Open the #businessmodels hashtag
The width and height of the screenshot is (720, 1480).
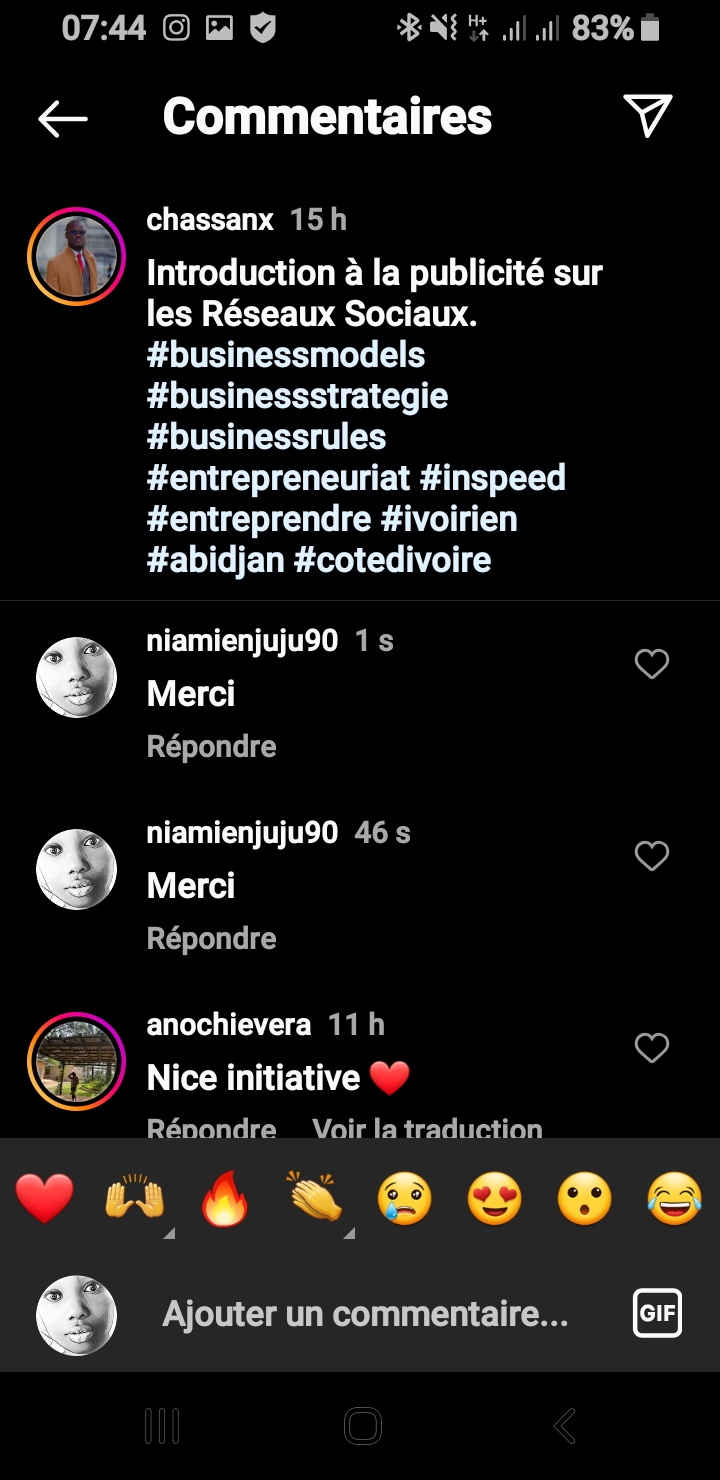[x=286, y=355]
